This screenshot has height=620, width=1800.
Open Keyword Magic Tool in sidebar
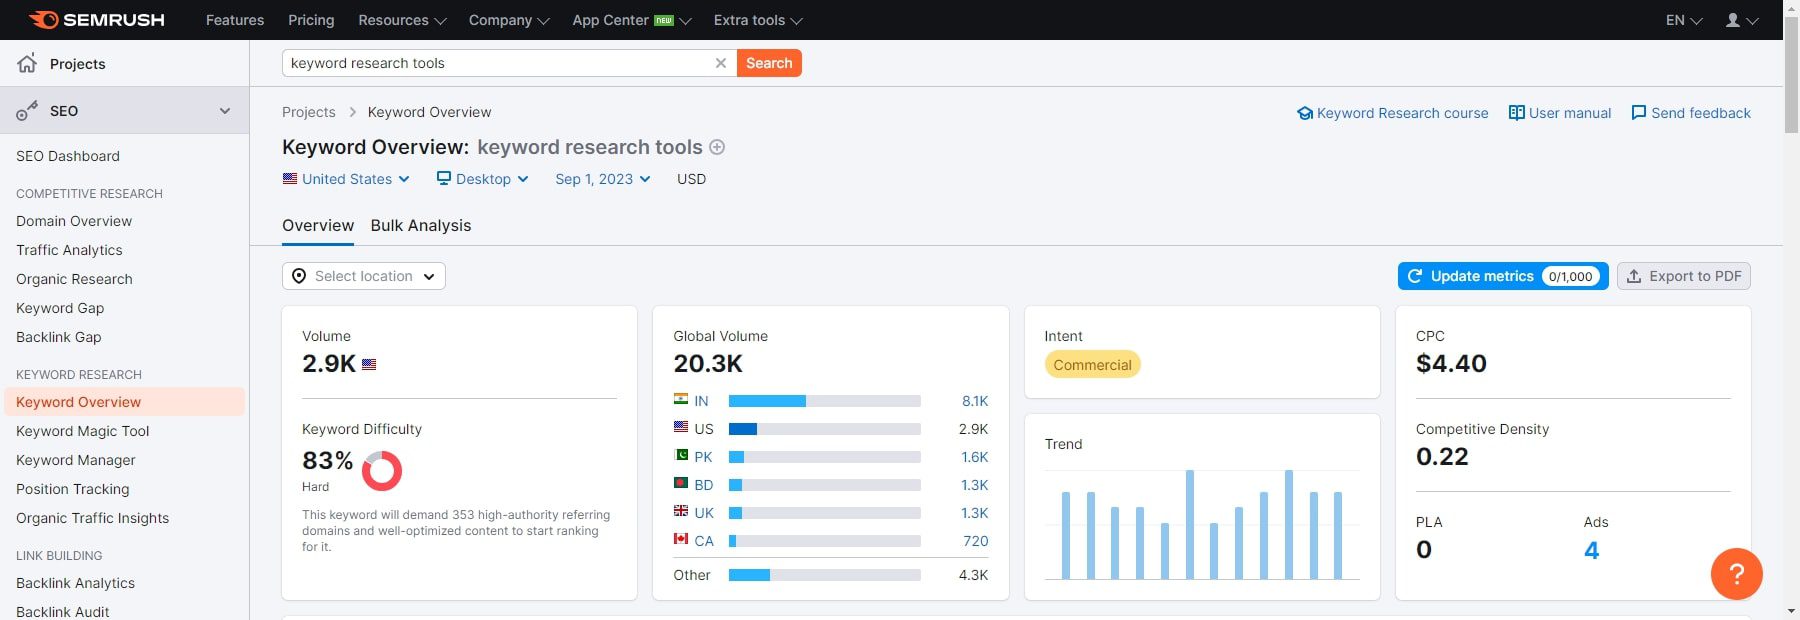(83, 431)
